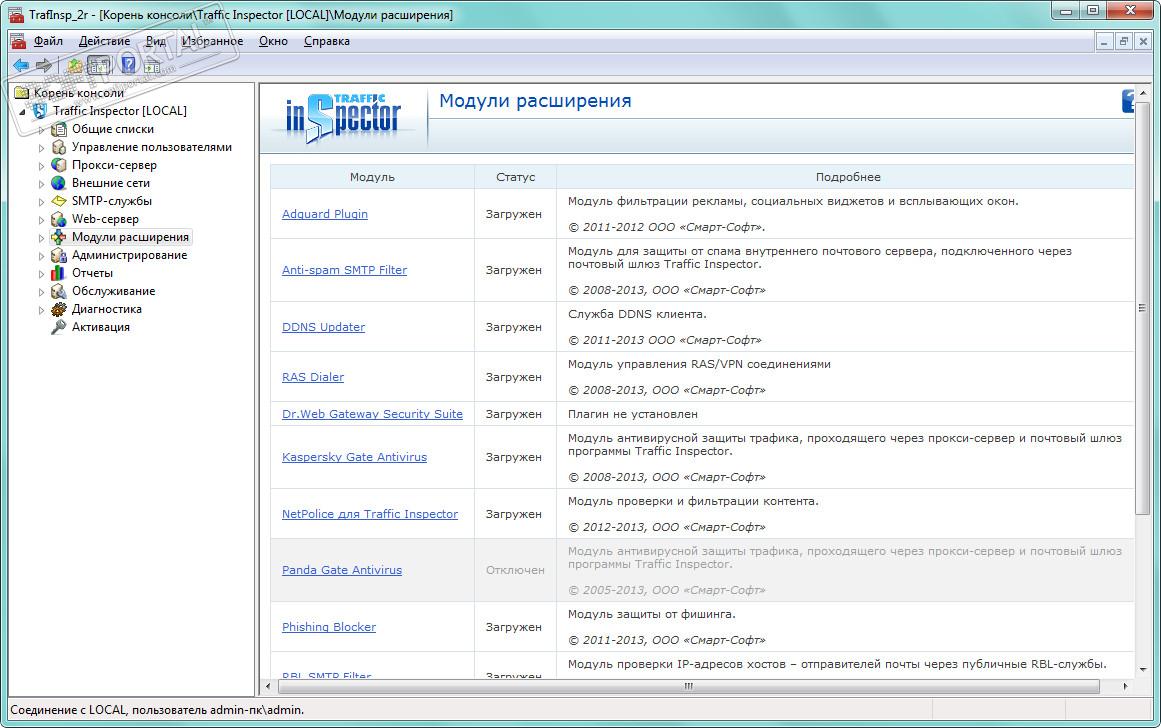Expand the Web-сервер tree node
The image size is (1161, 728).
(x=41, y=220)
